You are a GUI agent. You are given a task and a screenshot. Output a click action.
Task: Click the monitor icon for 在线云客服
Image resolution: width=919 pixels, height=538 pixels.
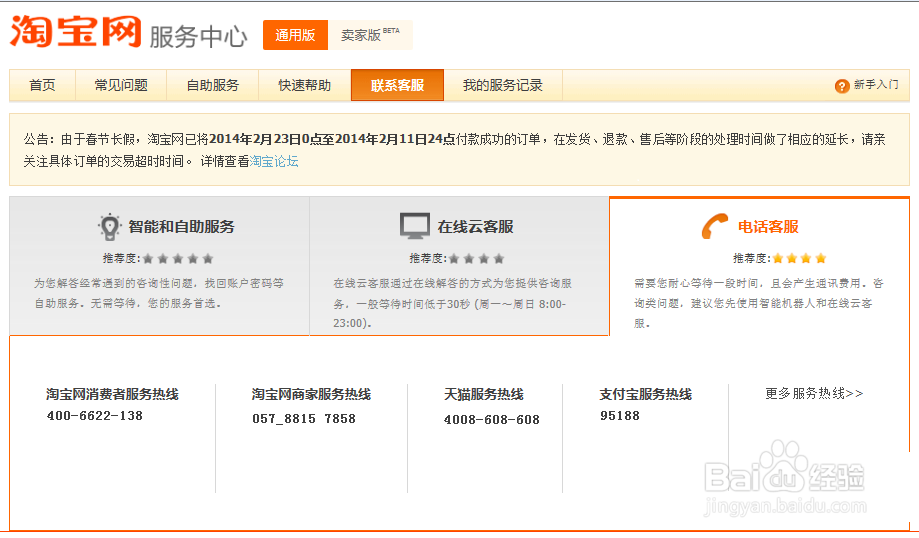[414, 226]
